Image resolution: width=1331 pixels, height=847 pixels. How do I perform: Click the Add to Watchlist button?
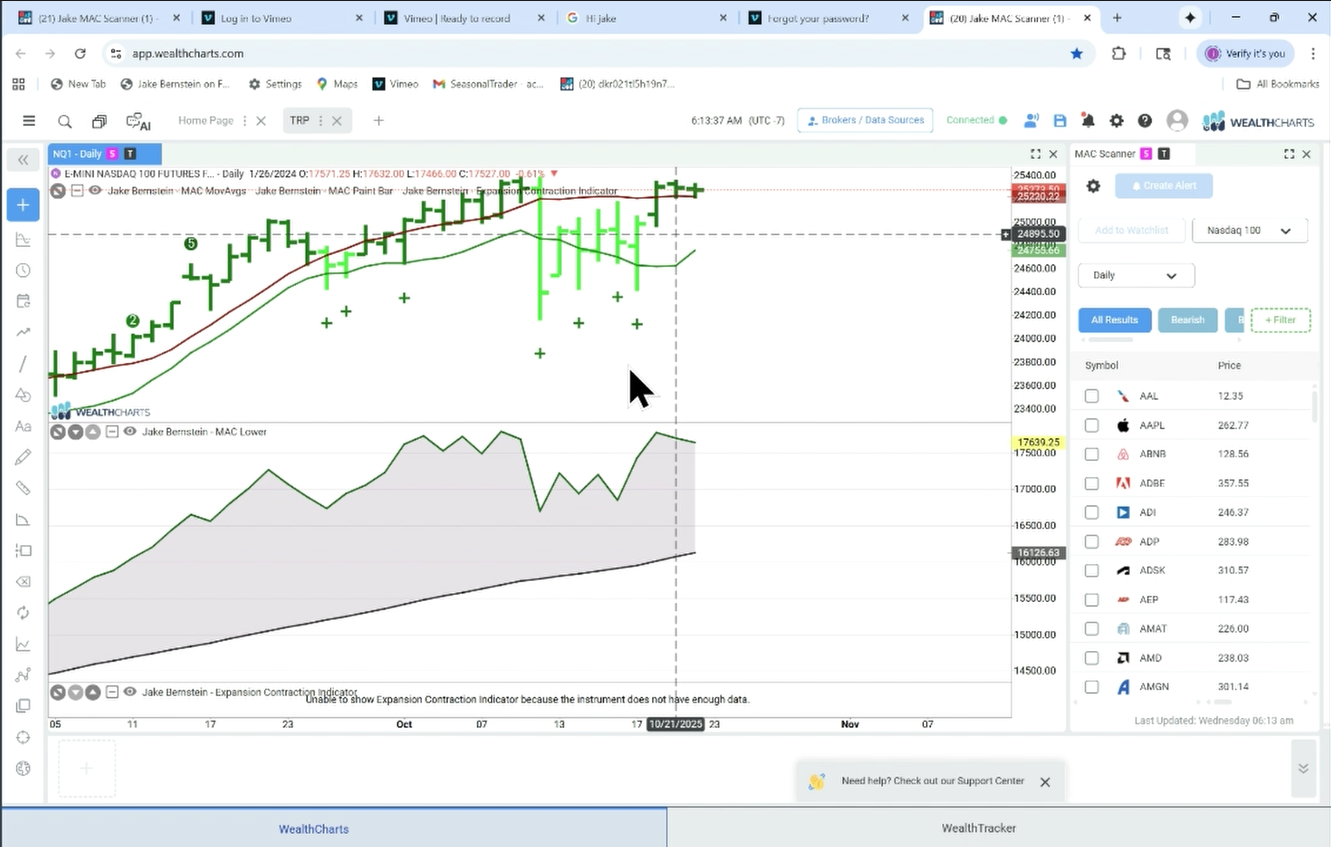[x=1131, y=231]
